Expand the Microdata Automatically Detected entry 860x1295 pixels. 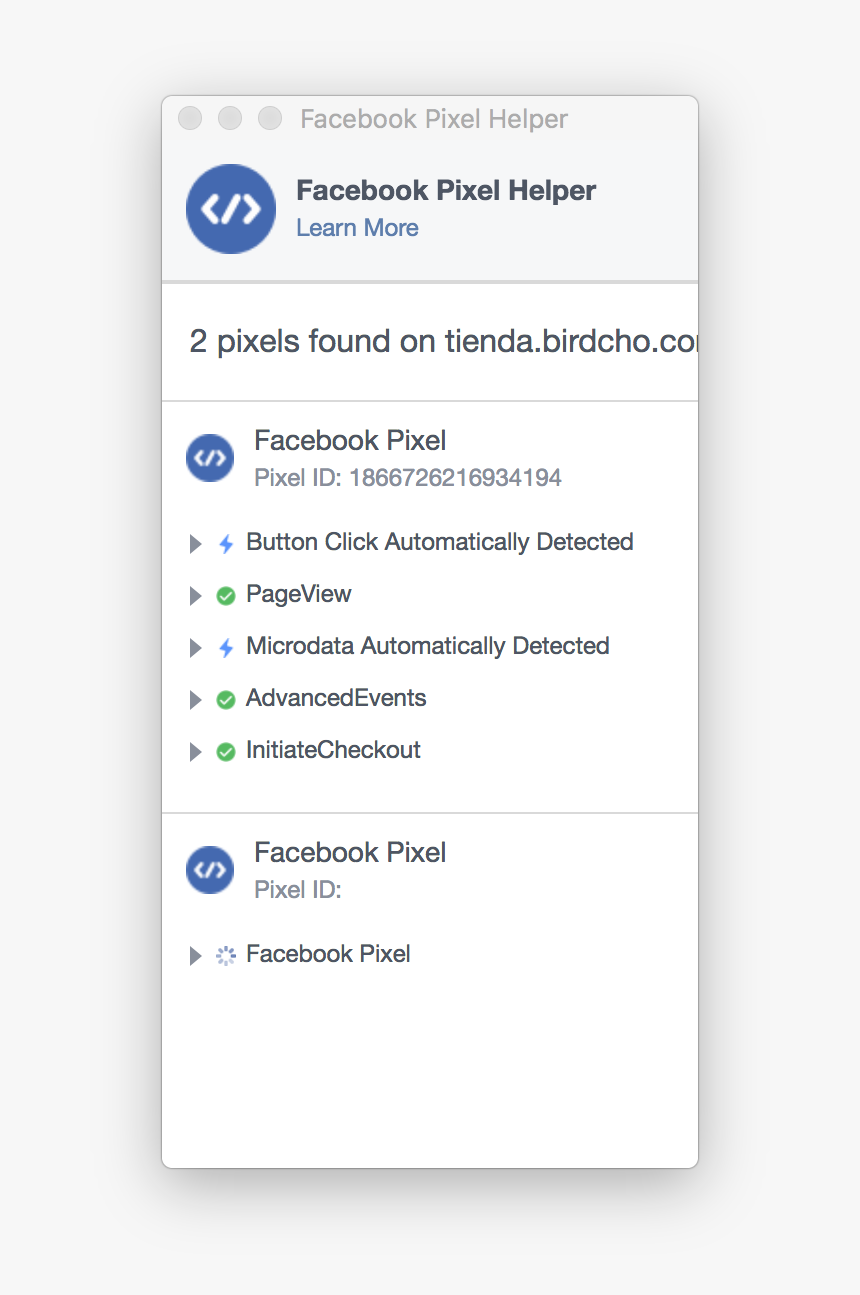[195, 647]
